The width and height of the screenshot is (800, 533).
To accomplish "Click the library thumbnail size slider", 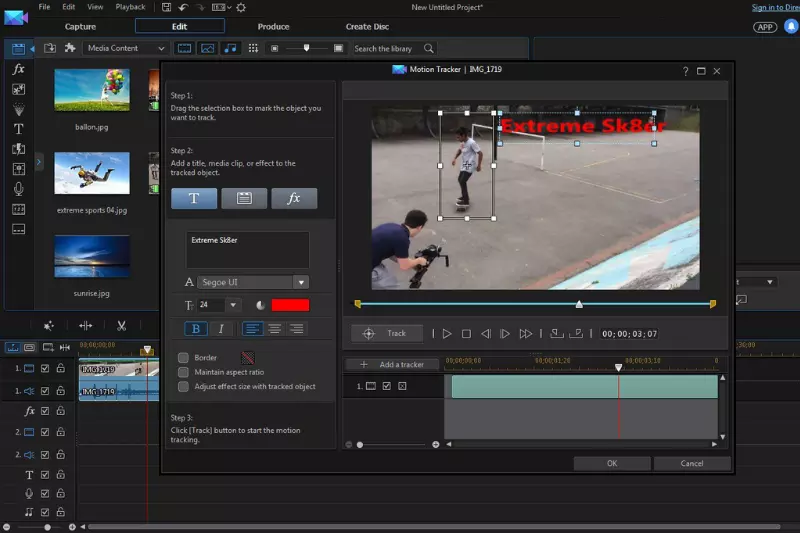I will (307, 48).
